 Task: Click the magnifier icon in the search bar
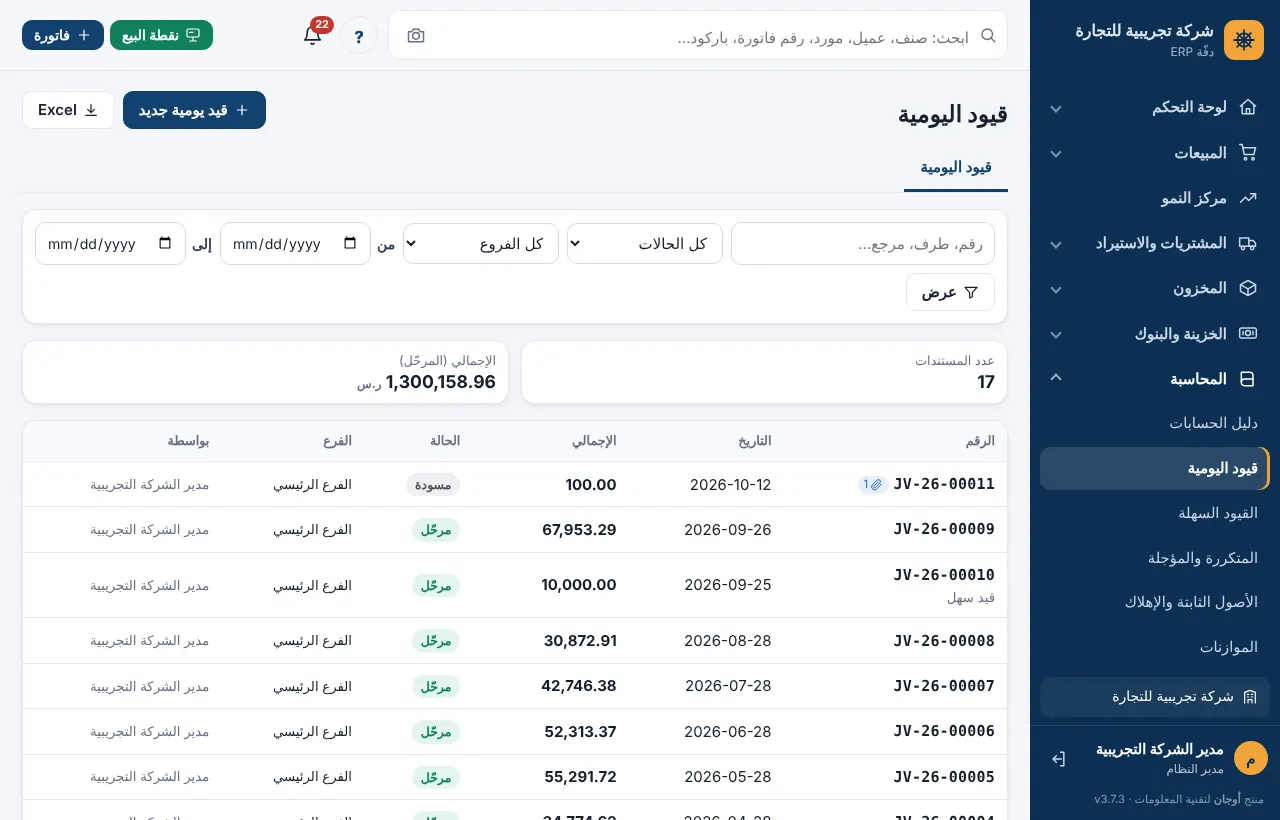[988, 35]
